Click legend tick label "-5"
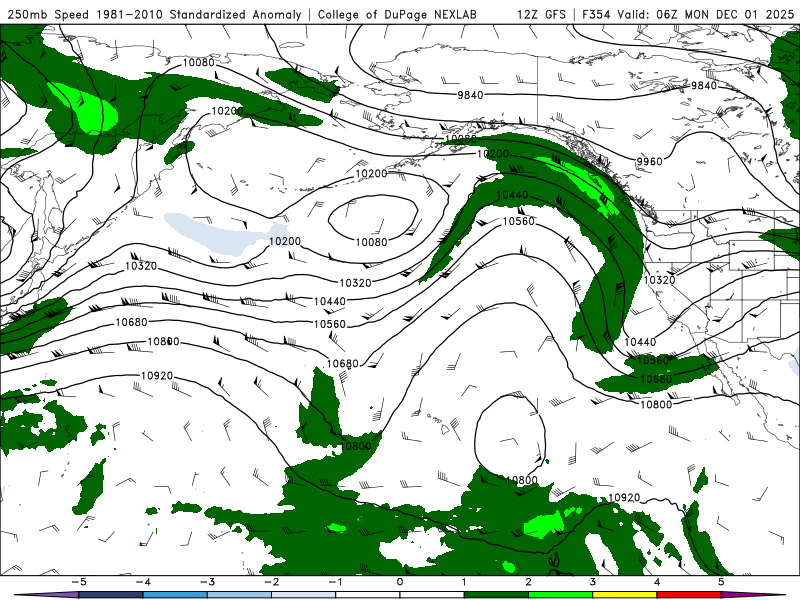This screenshot has width=800, height=600. (x=78, y=582)
